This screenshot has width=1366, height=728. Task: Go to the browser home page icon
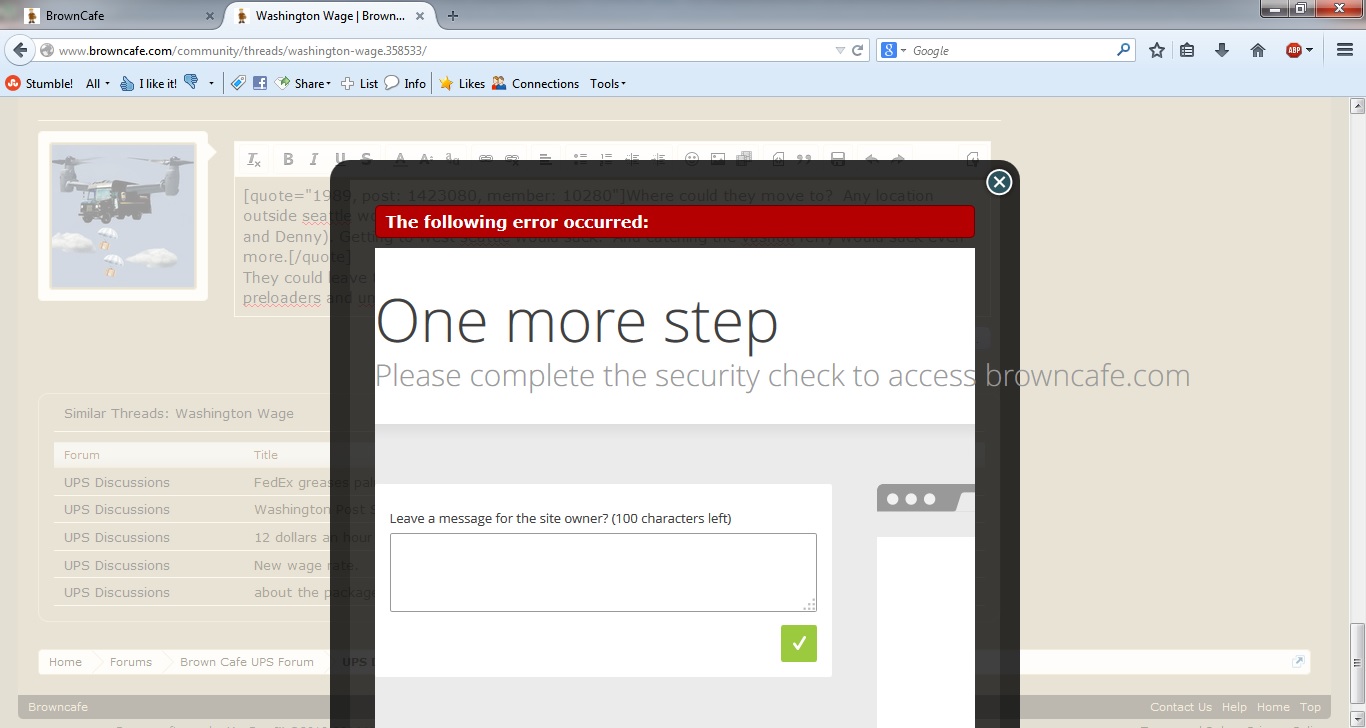pos(1258,50)
